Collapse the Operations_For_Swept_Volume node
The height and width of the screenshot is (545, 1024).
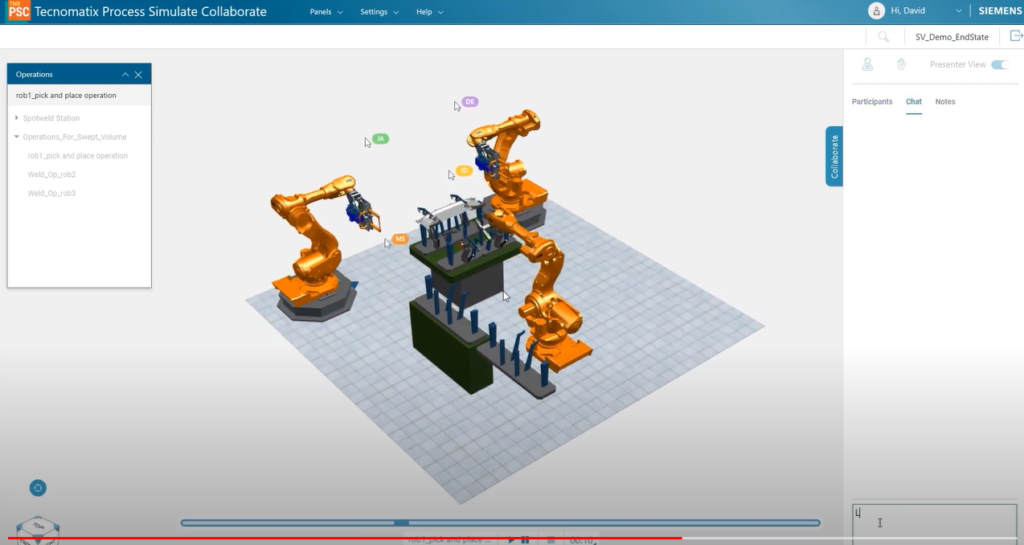click(17, 137)
